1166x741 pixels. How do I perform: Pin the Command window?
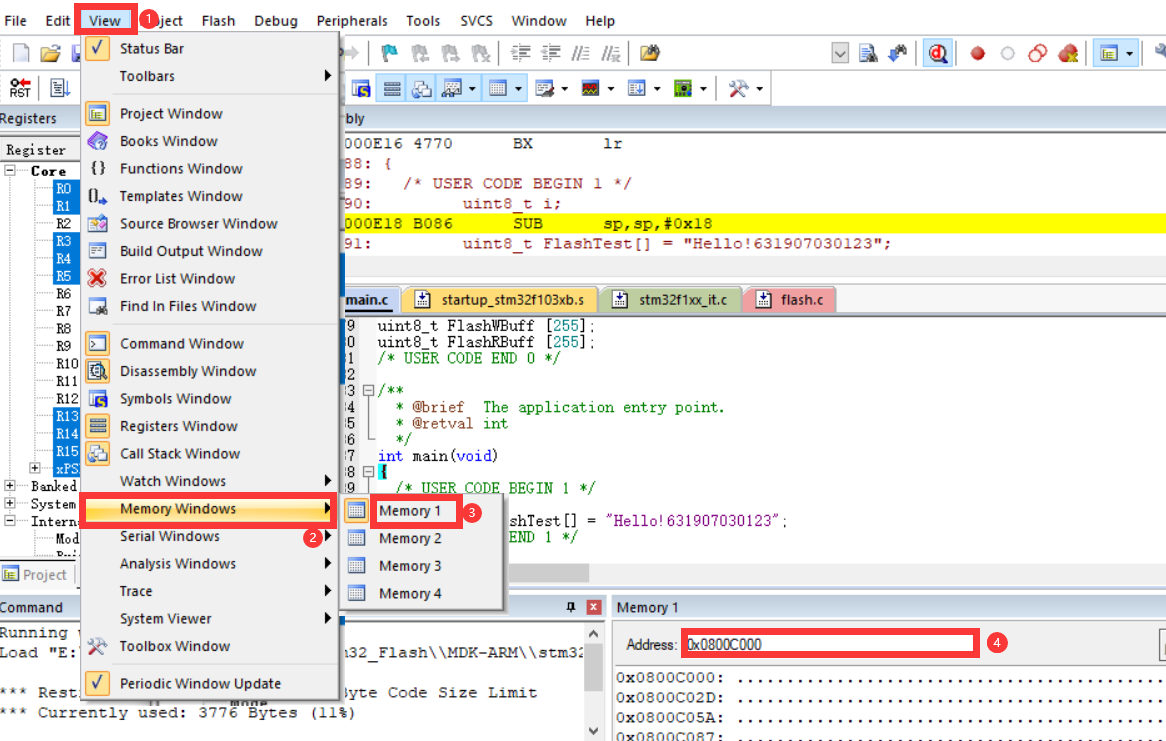pyautogui.click(x=571, y=607)
